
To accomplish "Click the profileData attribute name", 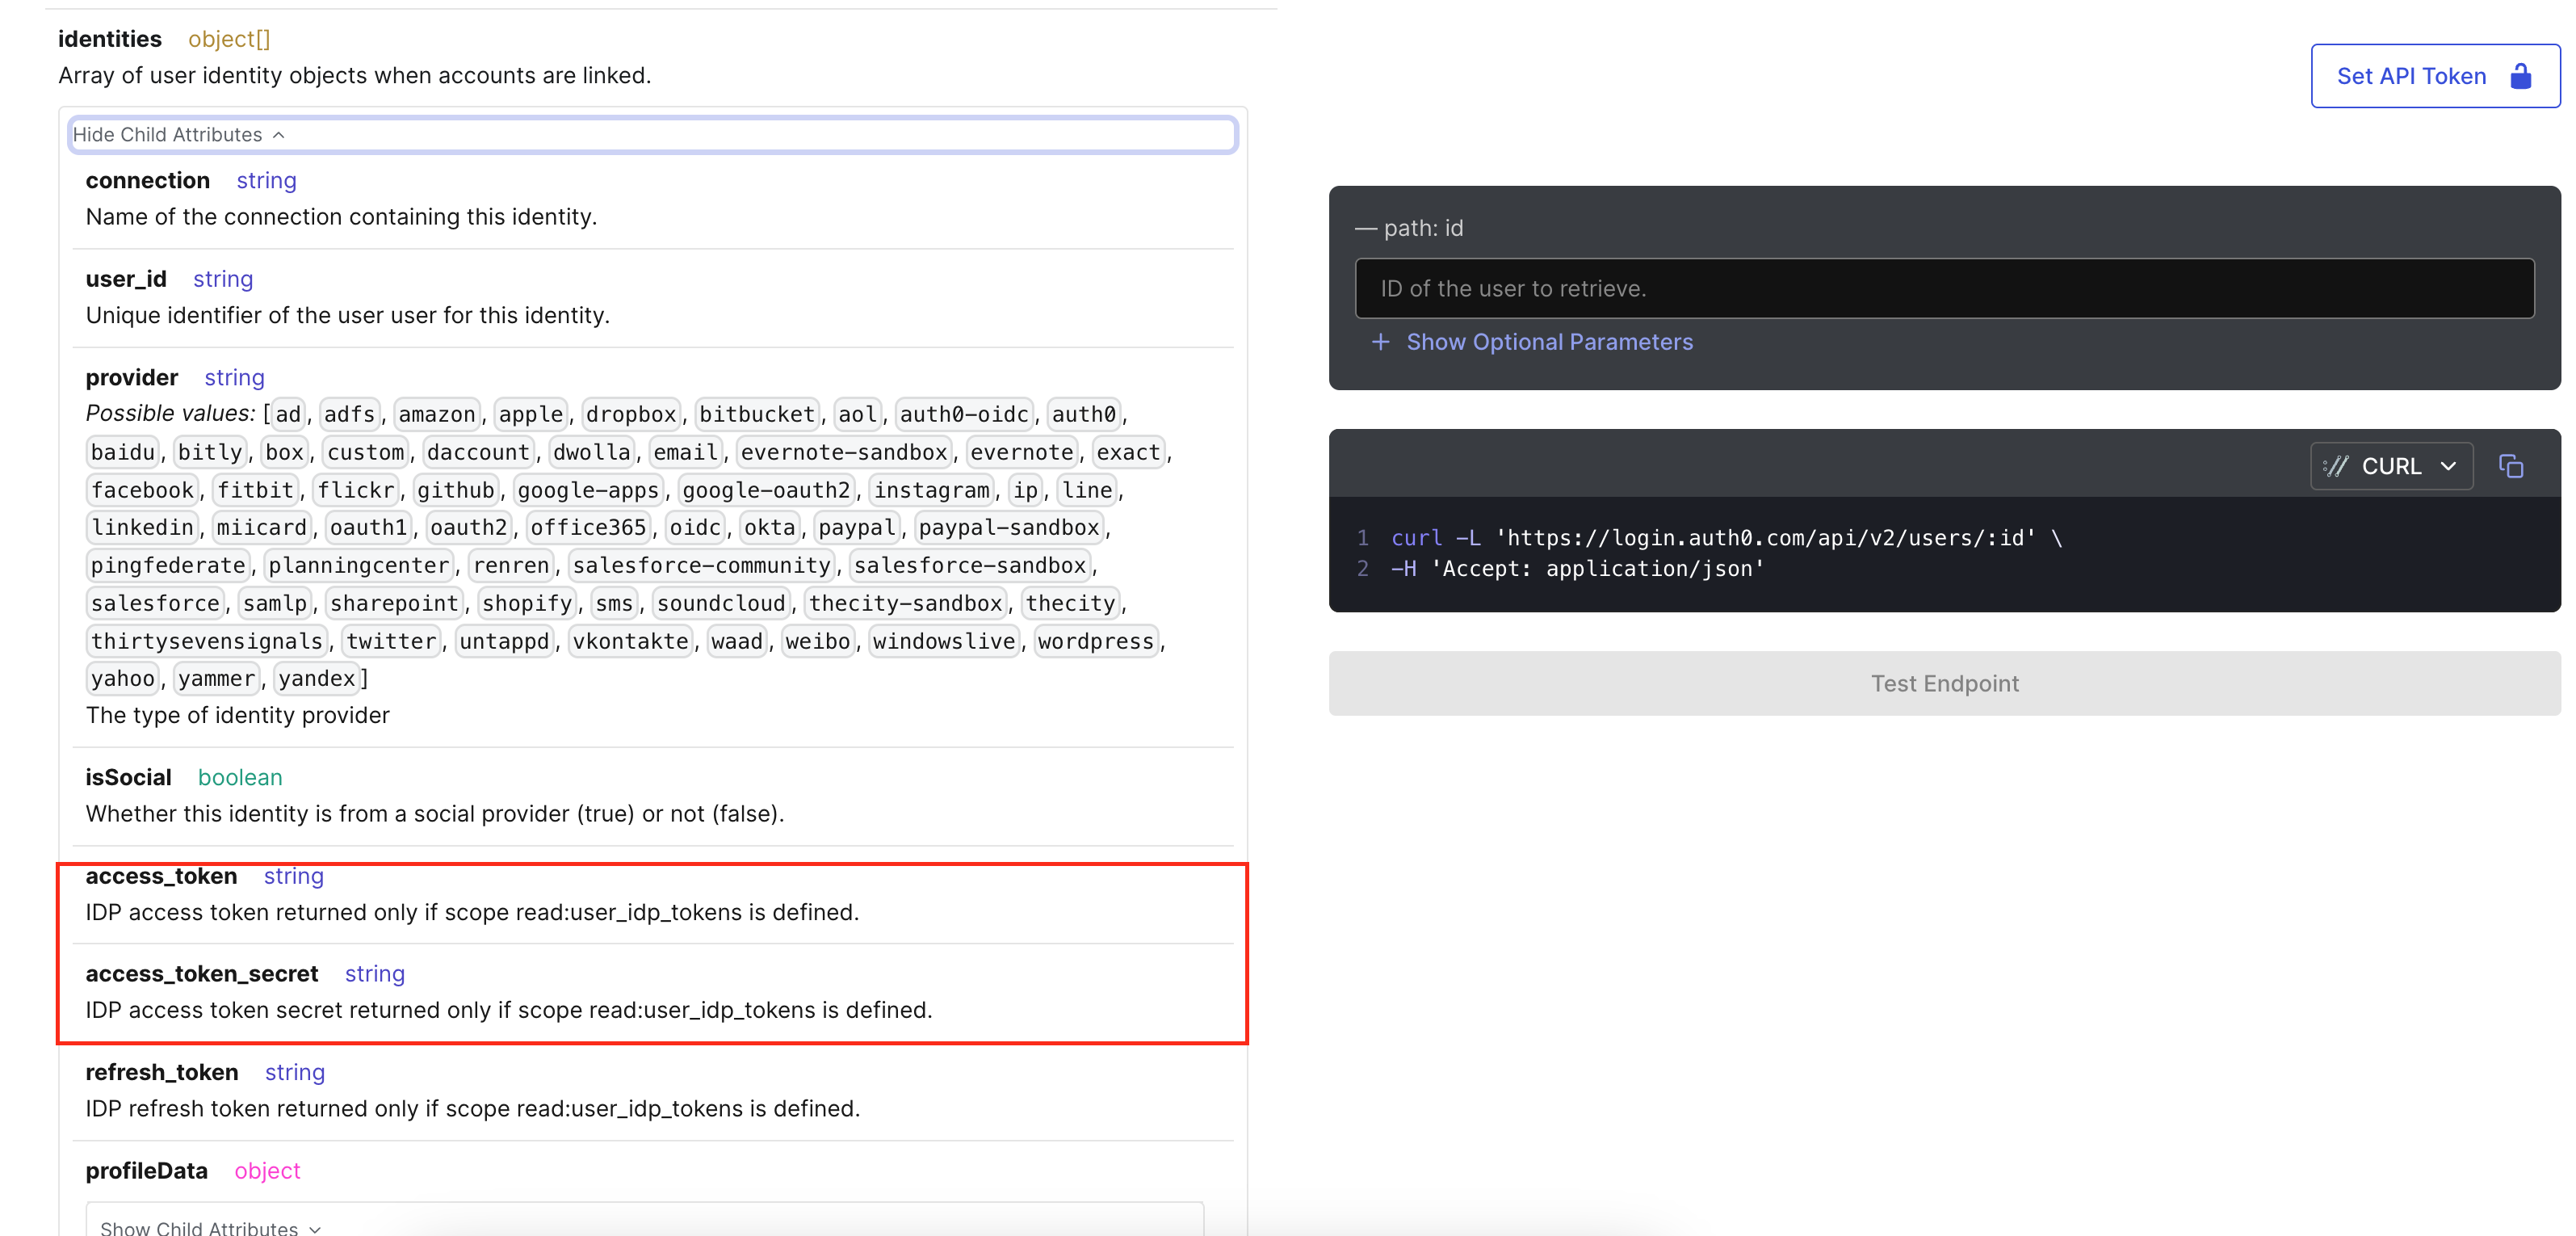I will (x=146, y=1171).
